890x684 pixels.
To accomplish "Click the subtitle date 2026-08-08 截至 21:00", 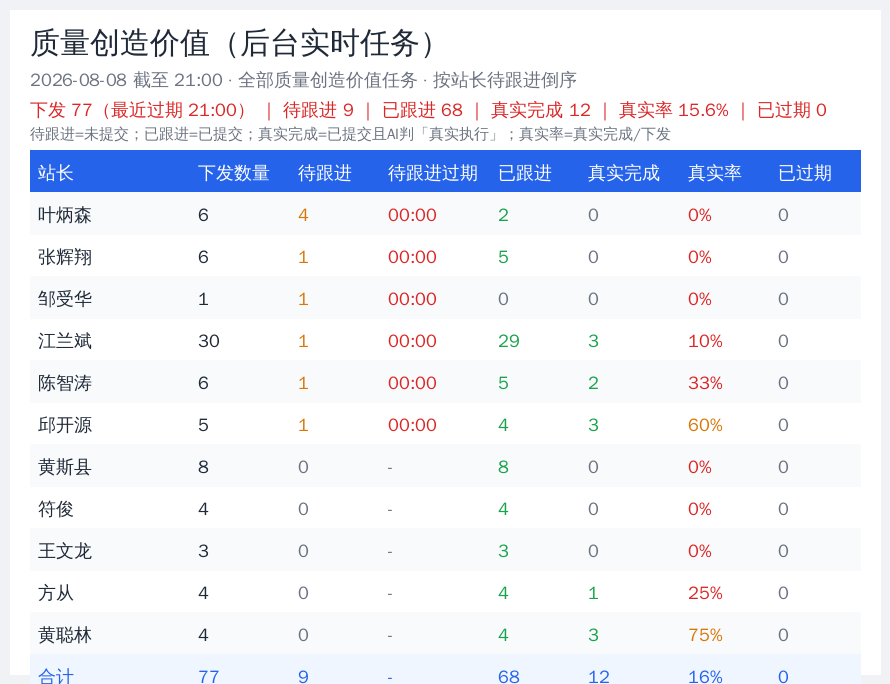I will click(126, 80).
